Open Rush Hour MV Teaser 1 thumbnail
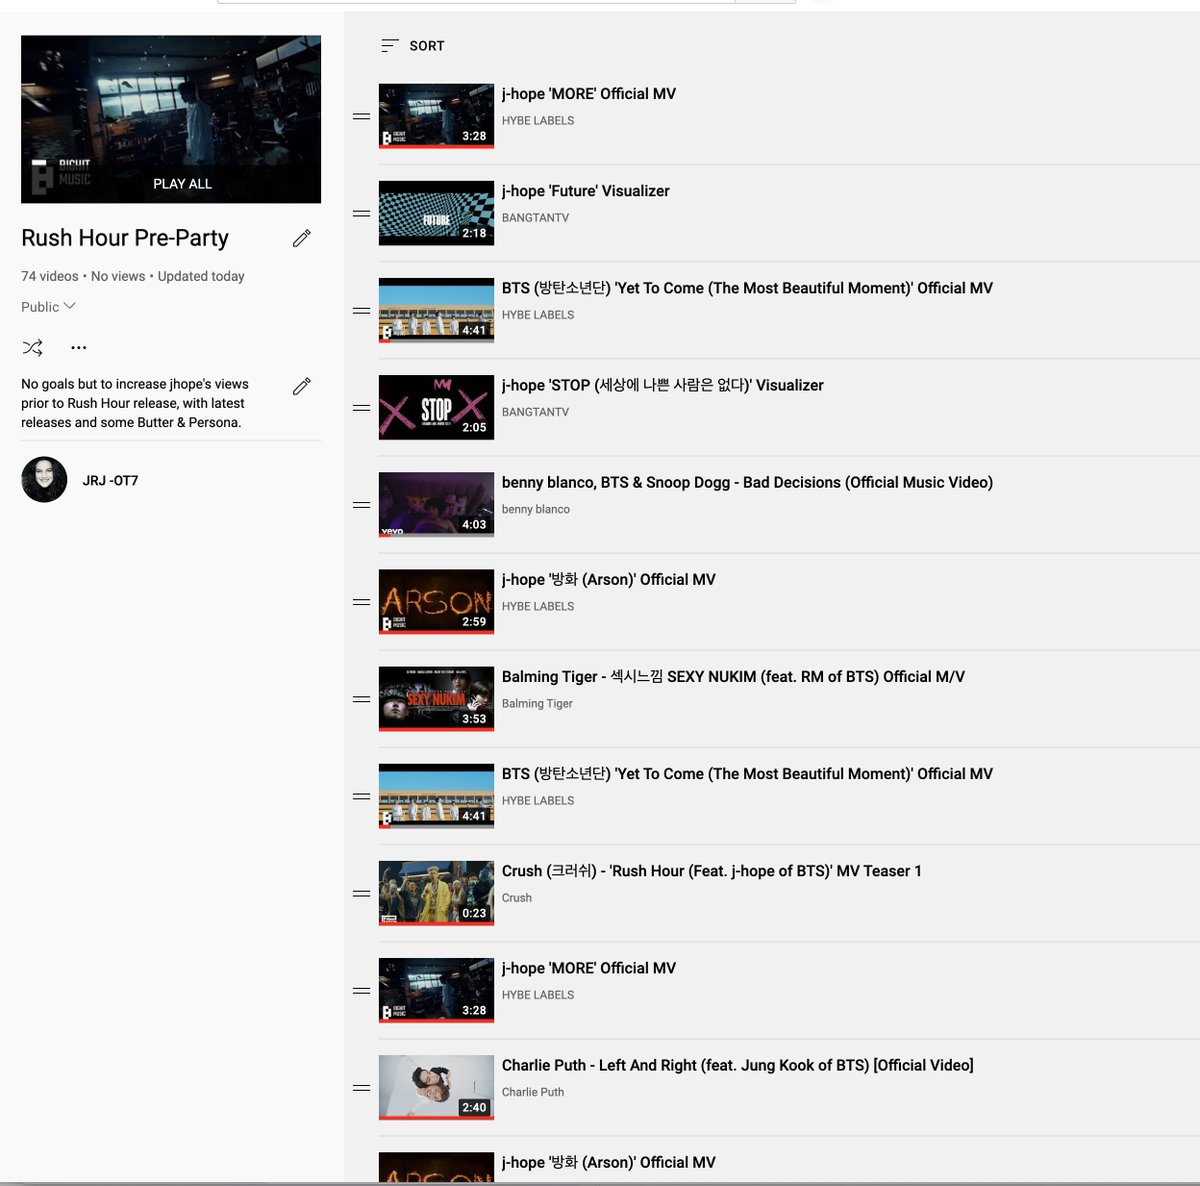 tap(436, 893)
